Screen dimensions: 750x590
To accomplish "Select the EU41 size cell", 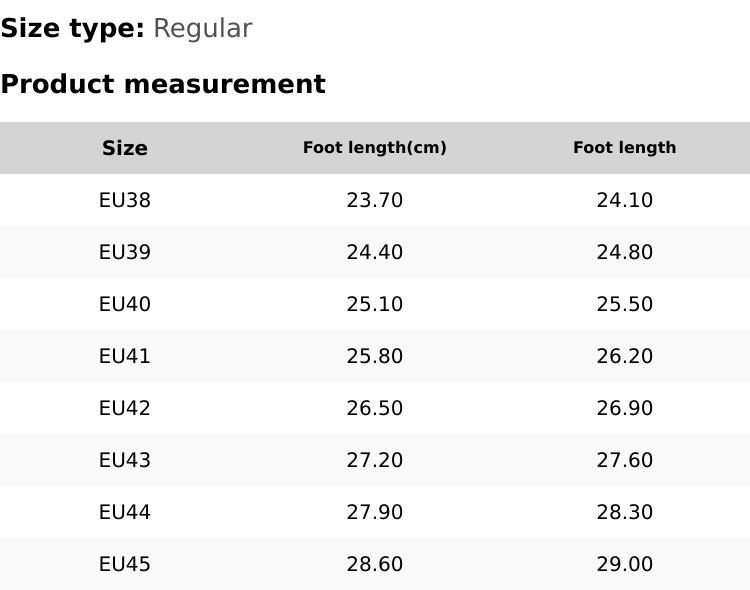I will [x=125, y=356].
